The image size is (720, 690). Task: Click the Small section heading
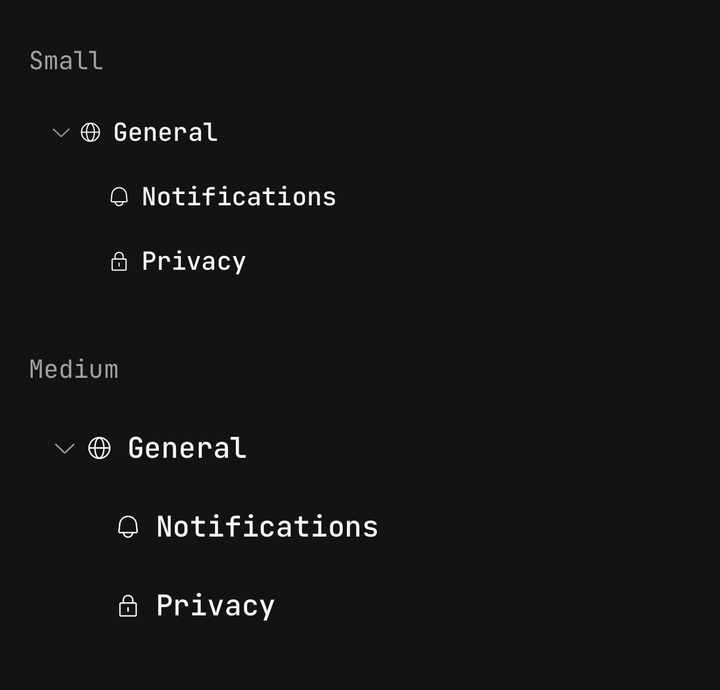66,61
